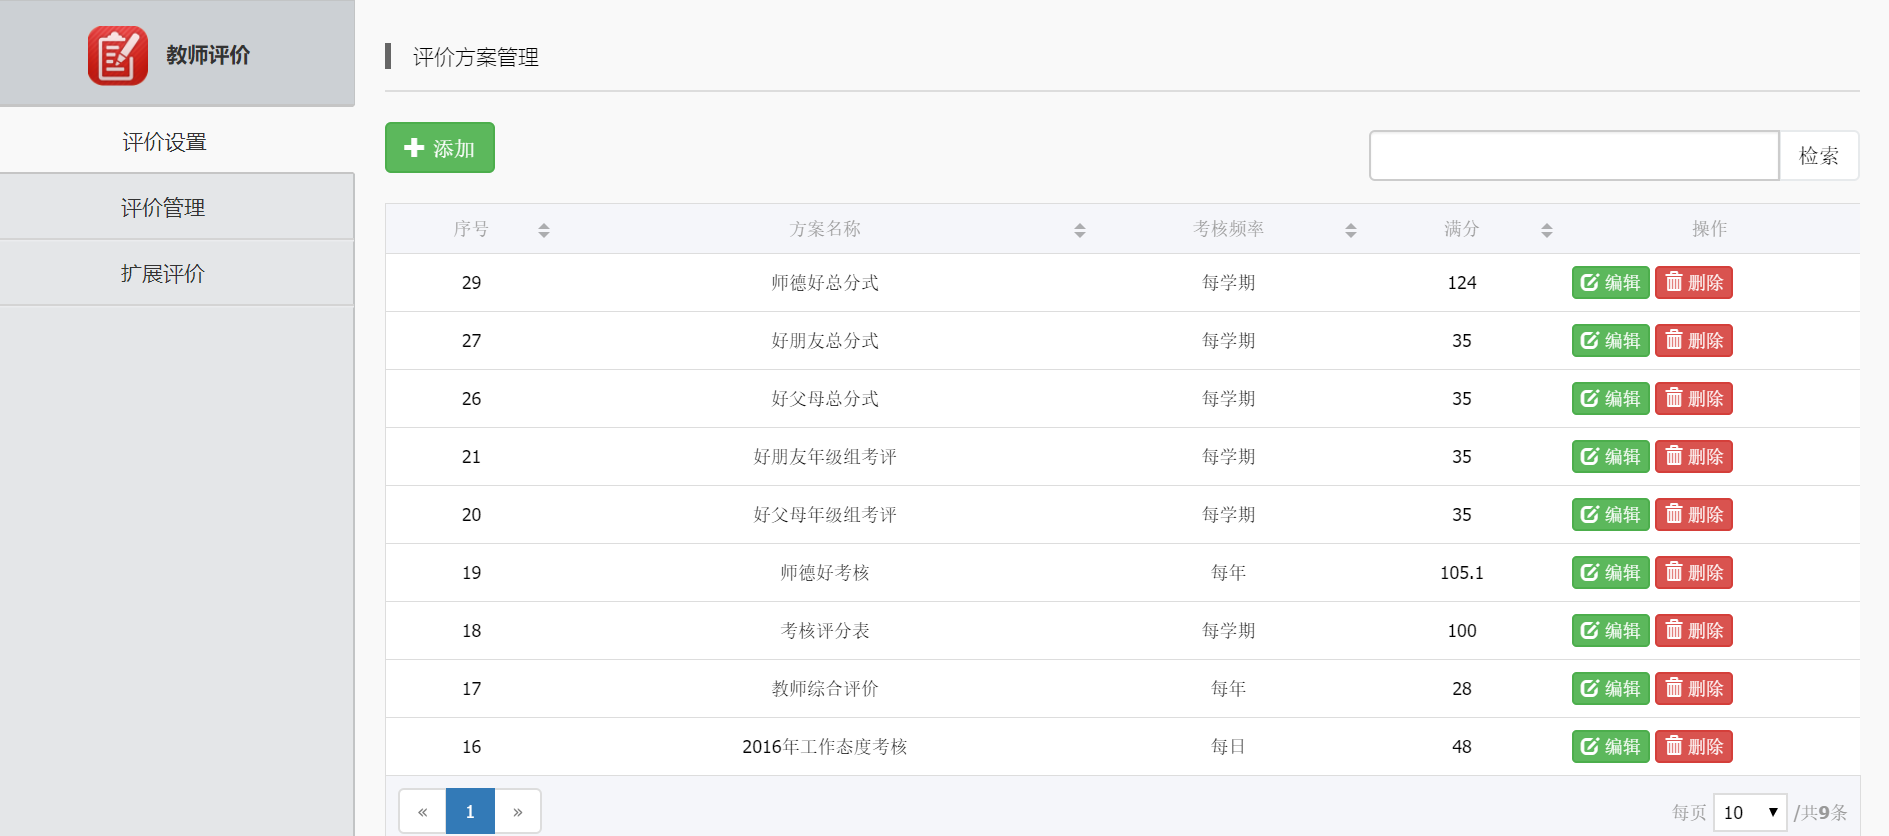The width and height of the screenshot is (1889, 836).
Task: Delete the 好朋友总分式 scheme
Action: coord(1693,341)
